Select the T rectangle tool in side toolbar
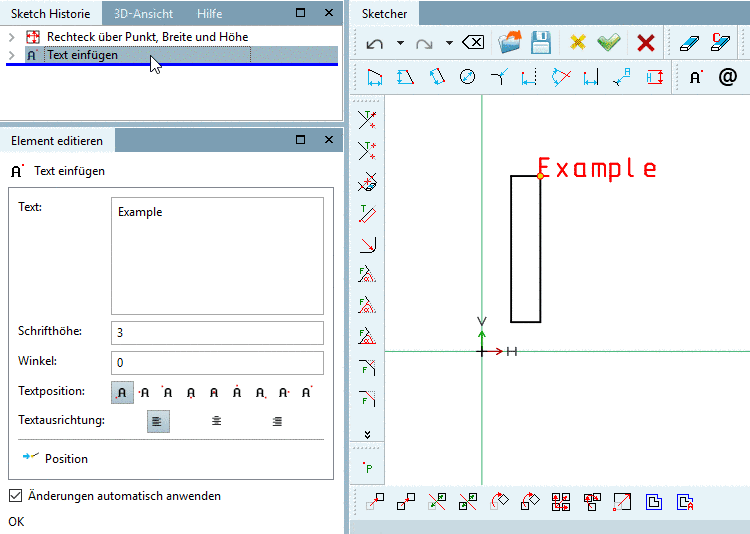Image resolution: width=750 pixels, height=534 pixels. (367, 213)
